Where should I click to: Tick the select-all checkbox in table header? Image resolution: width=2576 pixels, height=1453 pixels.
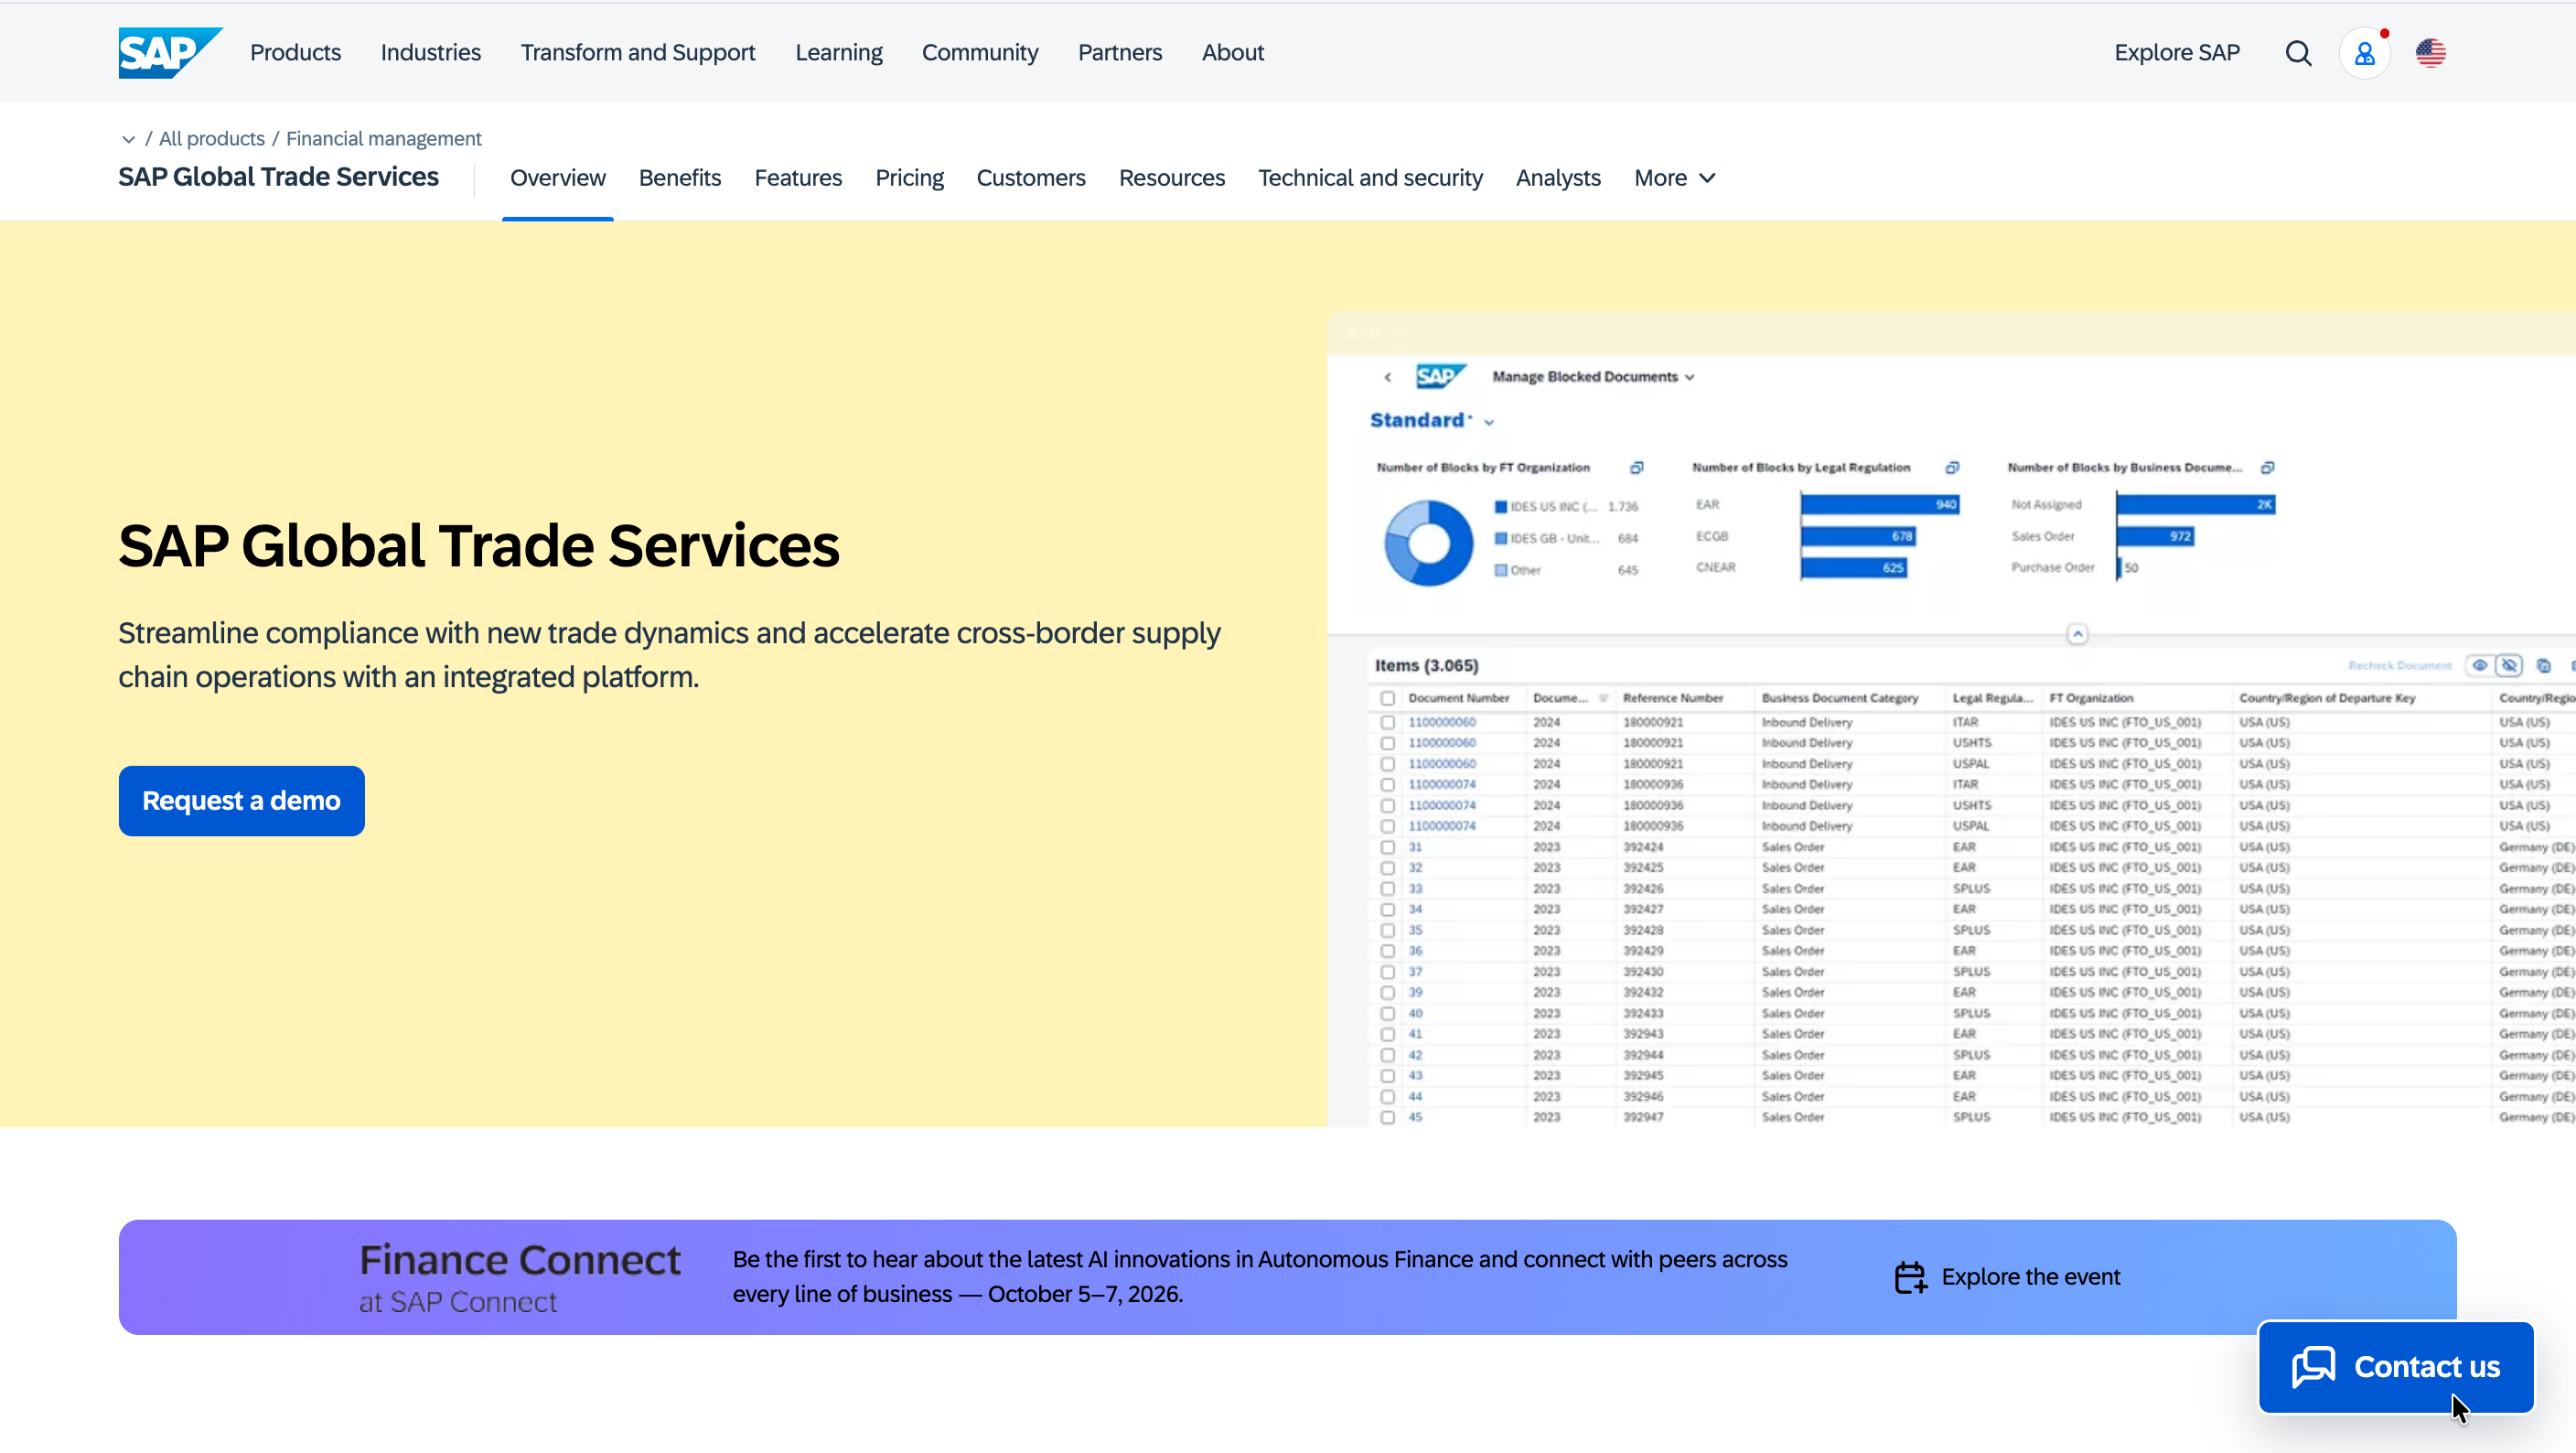tap(1387, 698)
